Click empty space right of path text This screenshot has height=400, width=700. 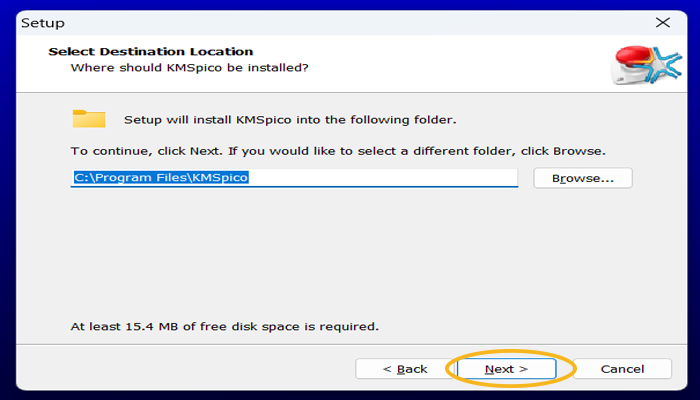(x=400, y=178)
